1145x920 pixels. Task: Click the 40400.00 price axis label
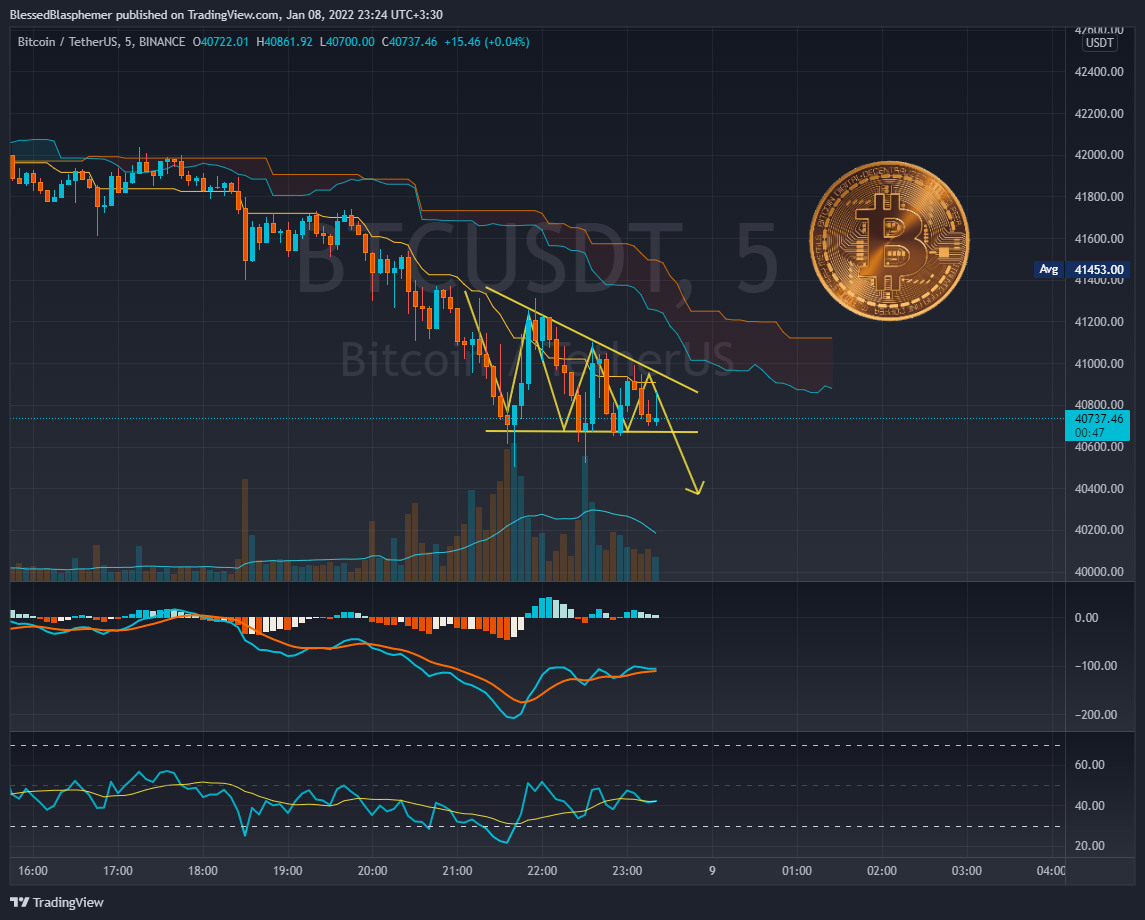click(1099, 488)
